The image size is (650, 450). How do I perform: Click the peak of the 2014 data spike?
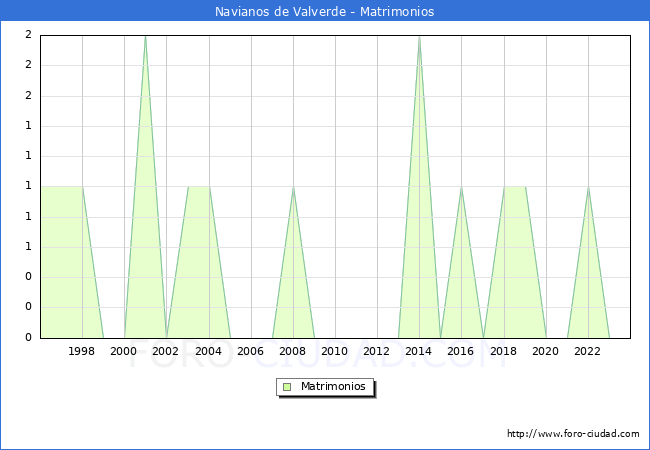tap(420, 37)
